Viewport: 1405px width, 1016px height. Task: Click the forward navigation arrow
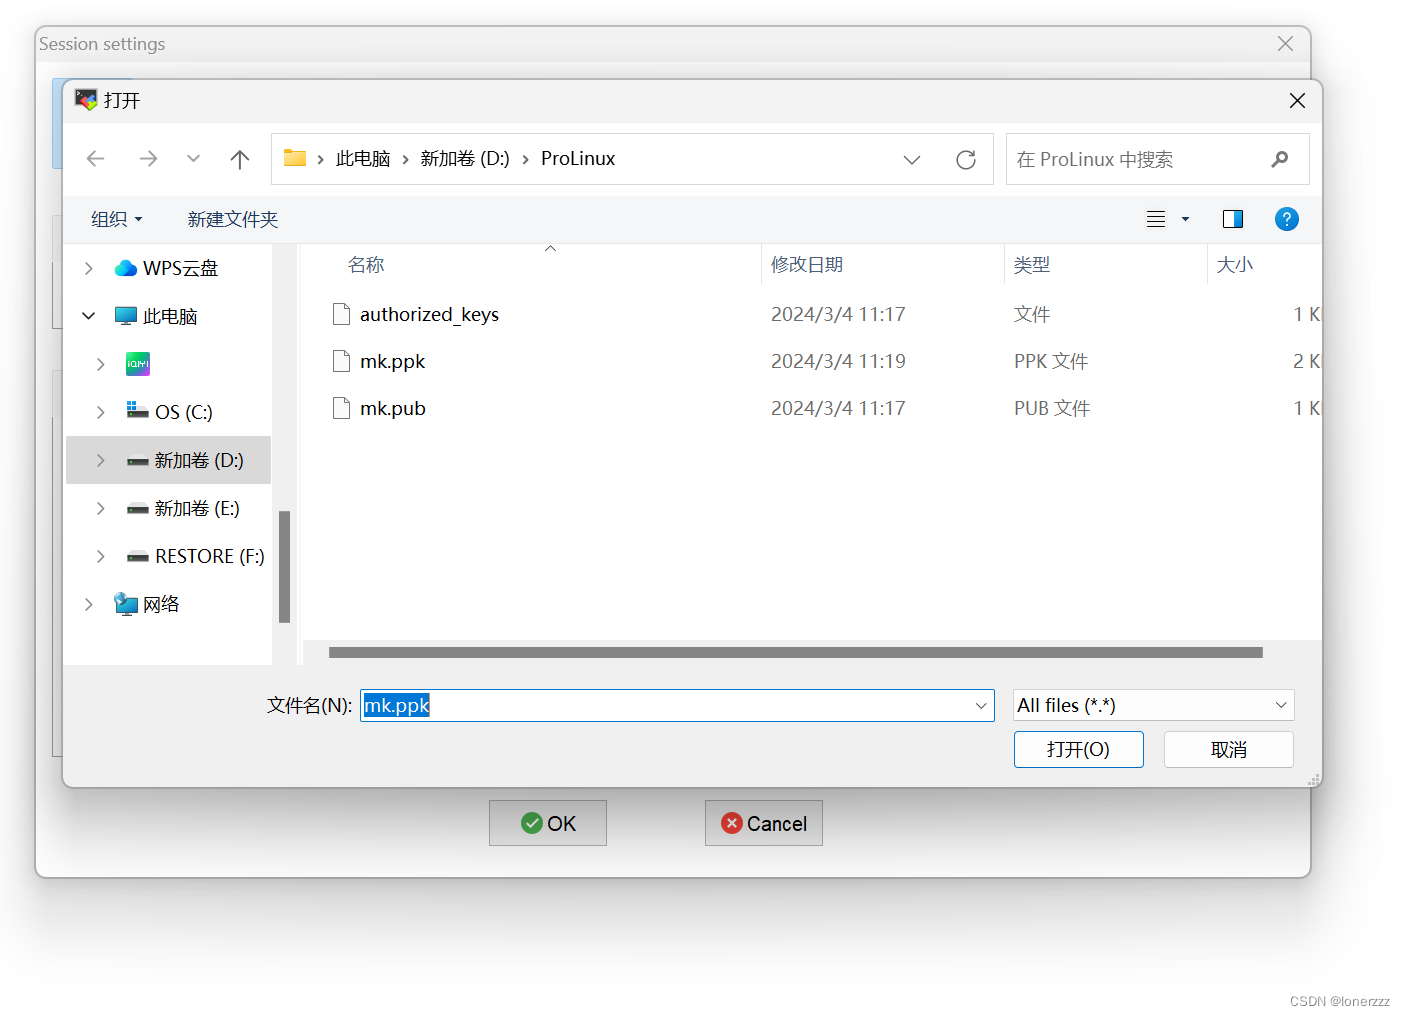[148, 158]
